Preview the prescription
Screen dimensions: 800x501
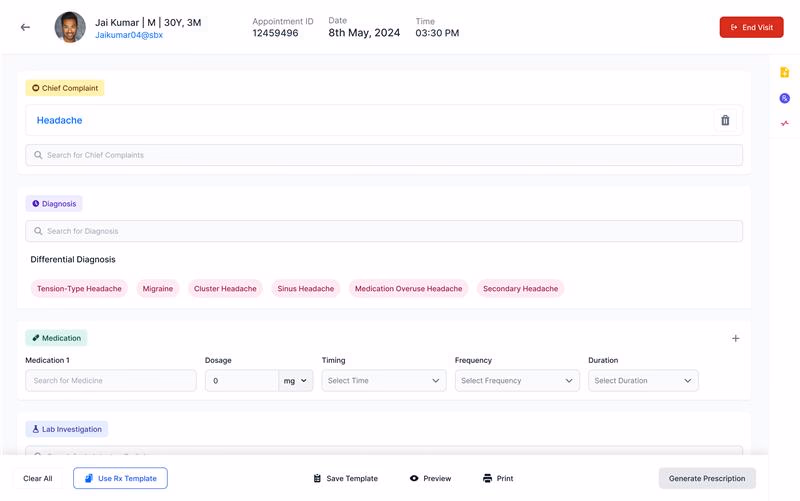(x=431, y=479)
